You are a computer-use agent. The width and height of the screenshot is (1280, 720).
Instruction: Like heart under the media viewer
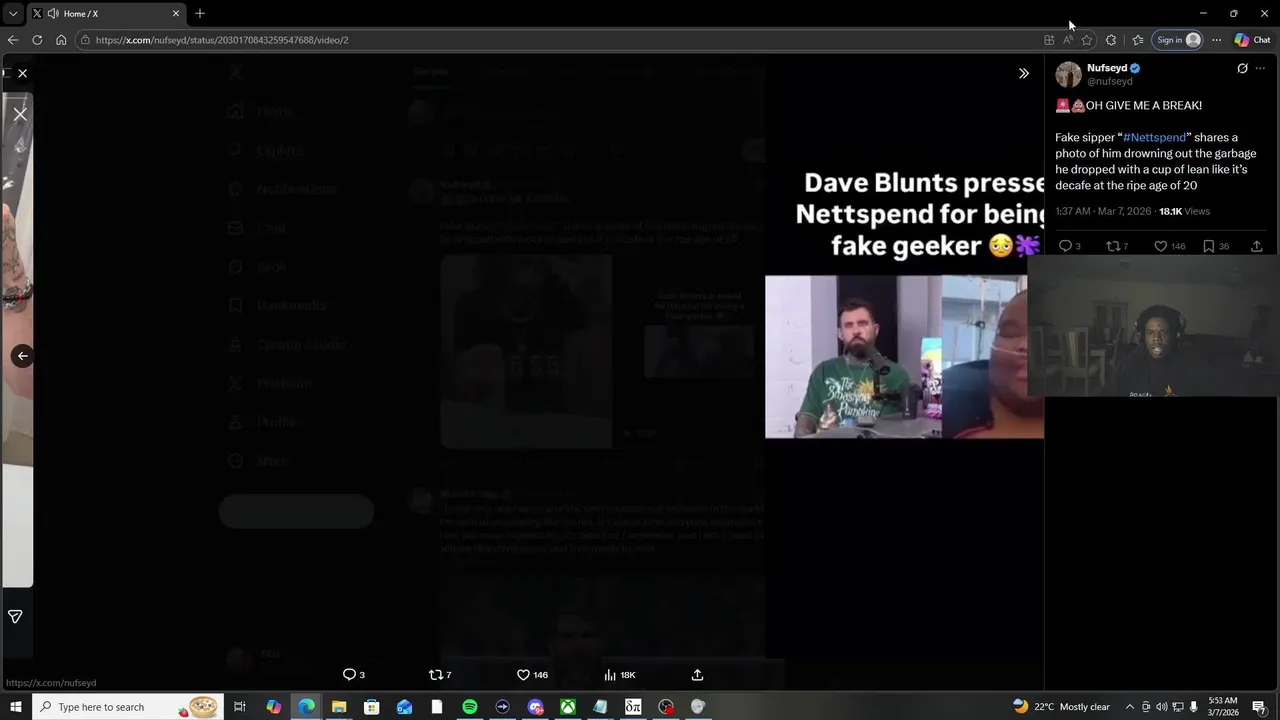[x=522, y=675]
